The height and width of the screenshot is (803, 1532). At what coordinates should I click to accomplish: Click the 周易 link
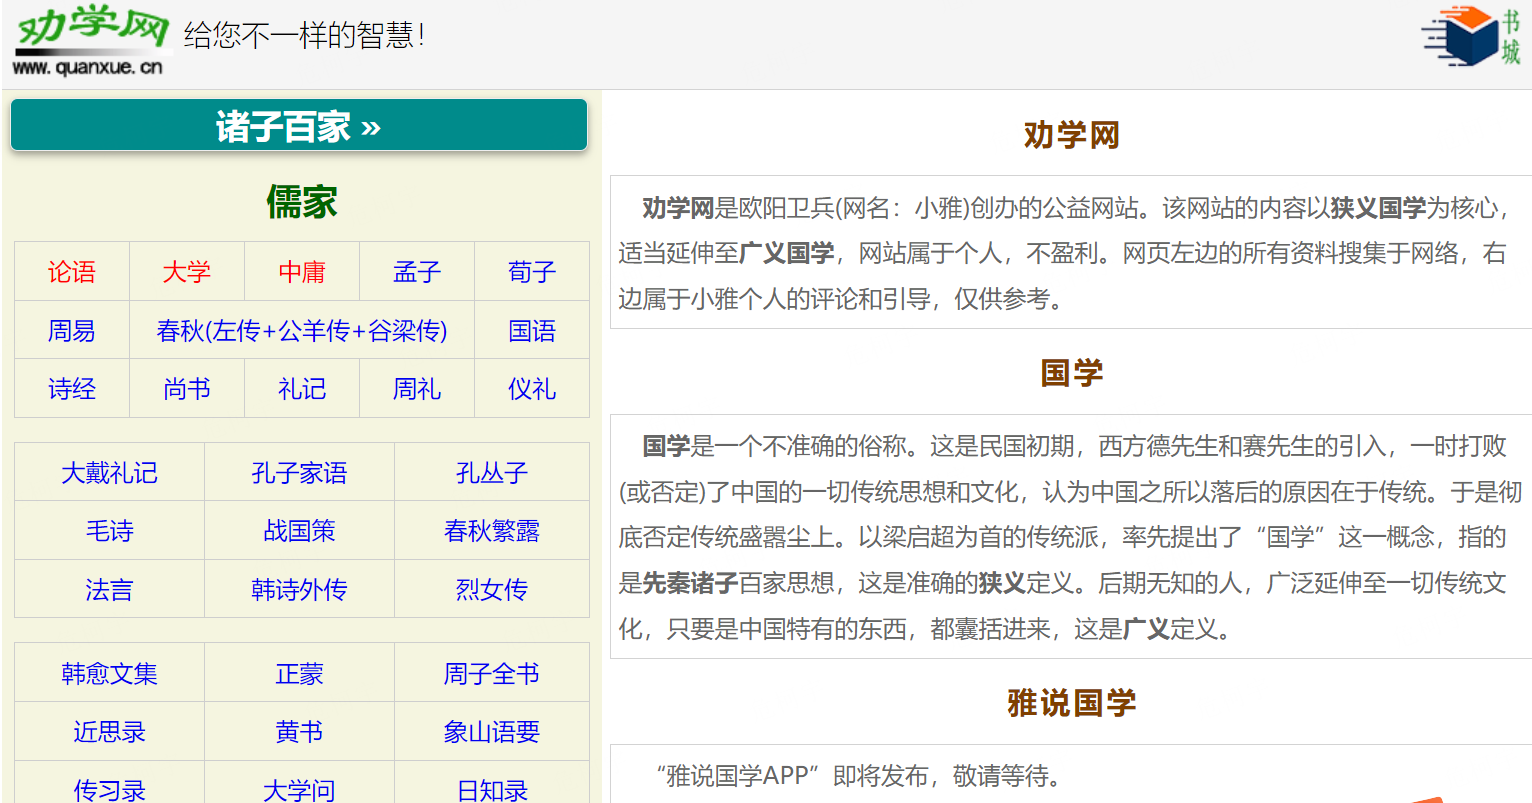point(72,331)
